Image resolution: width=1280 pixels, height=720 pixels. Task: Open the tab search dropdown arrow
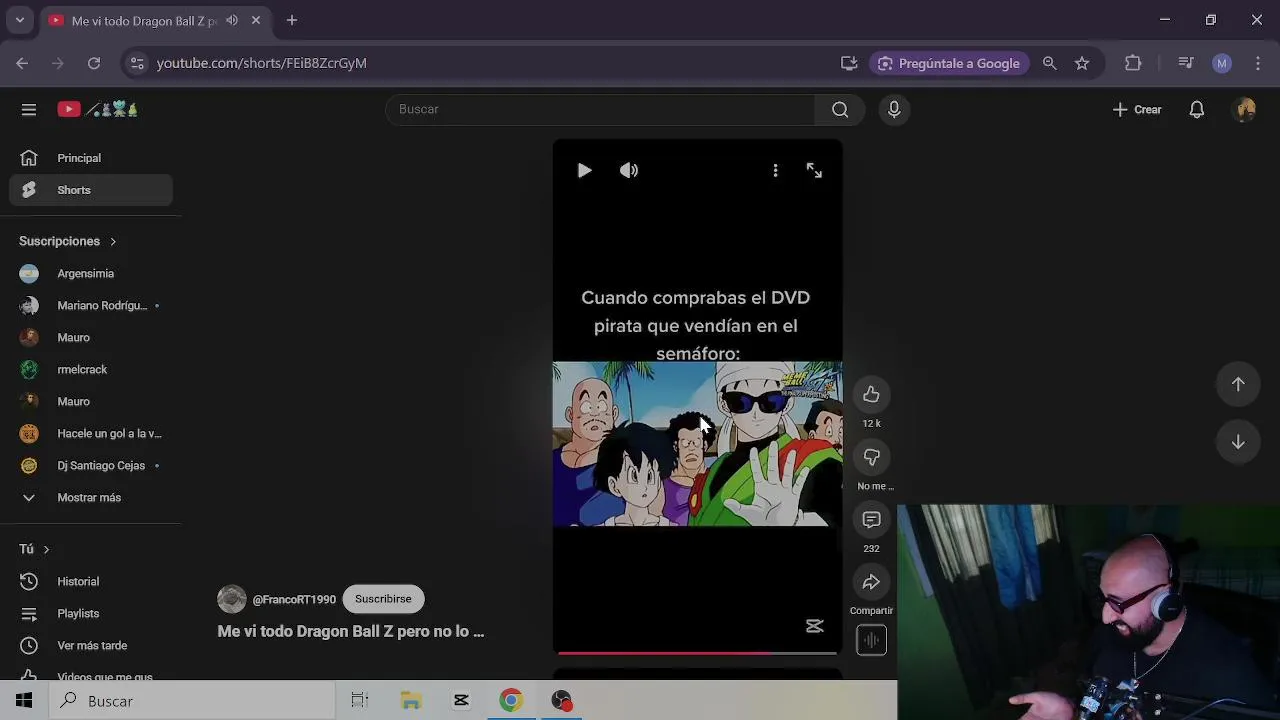pos(19,20)
